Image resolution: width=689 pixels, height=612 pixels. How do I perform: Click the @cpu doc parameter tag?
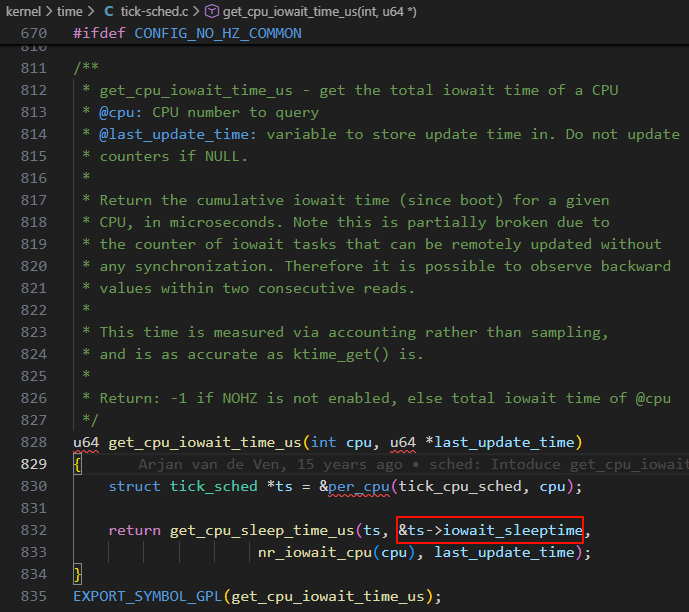point(121,112)
